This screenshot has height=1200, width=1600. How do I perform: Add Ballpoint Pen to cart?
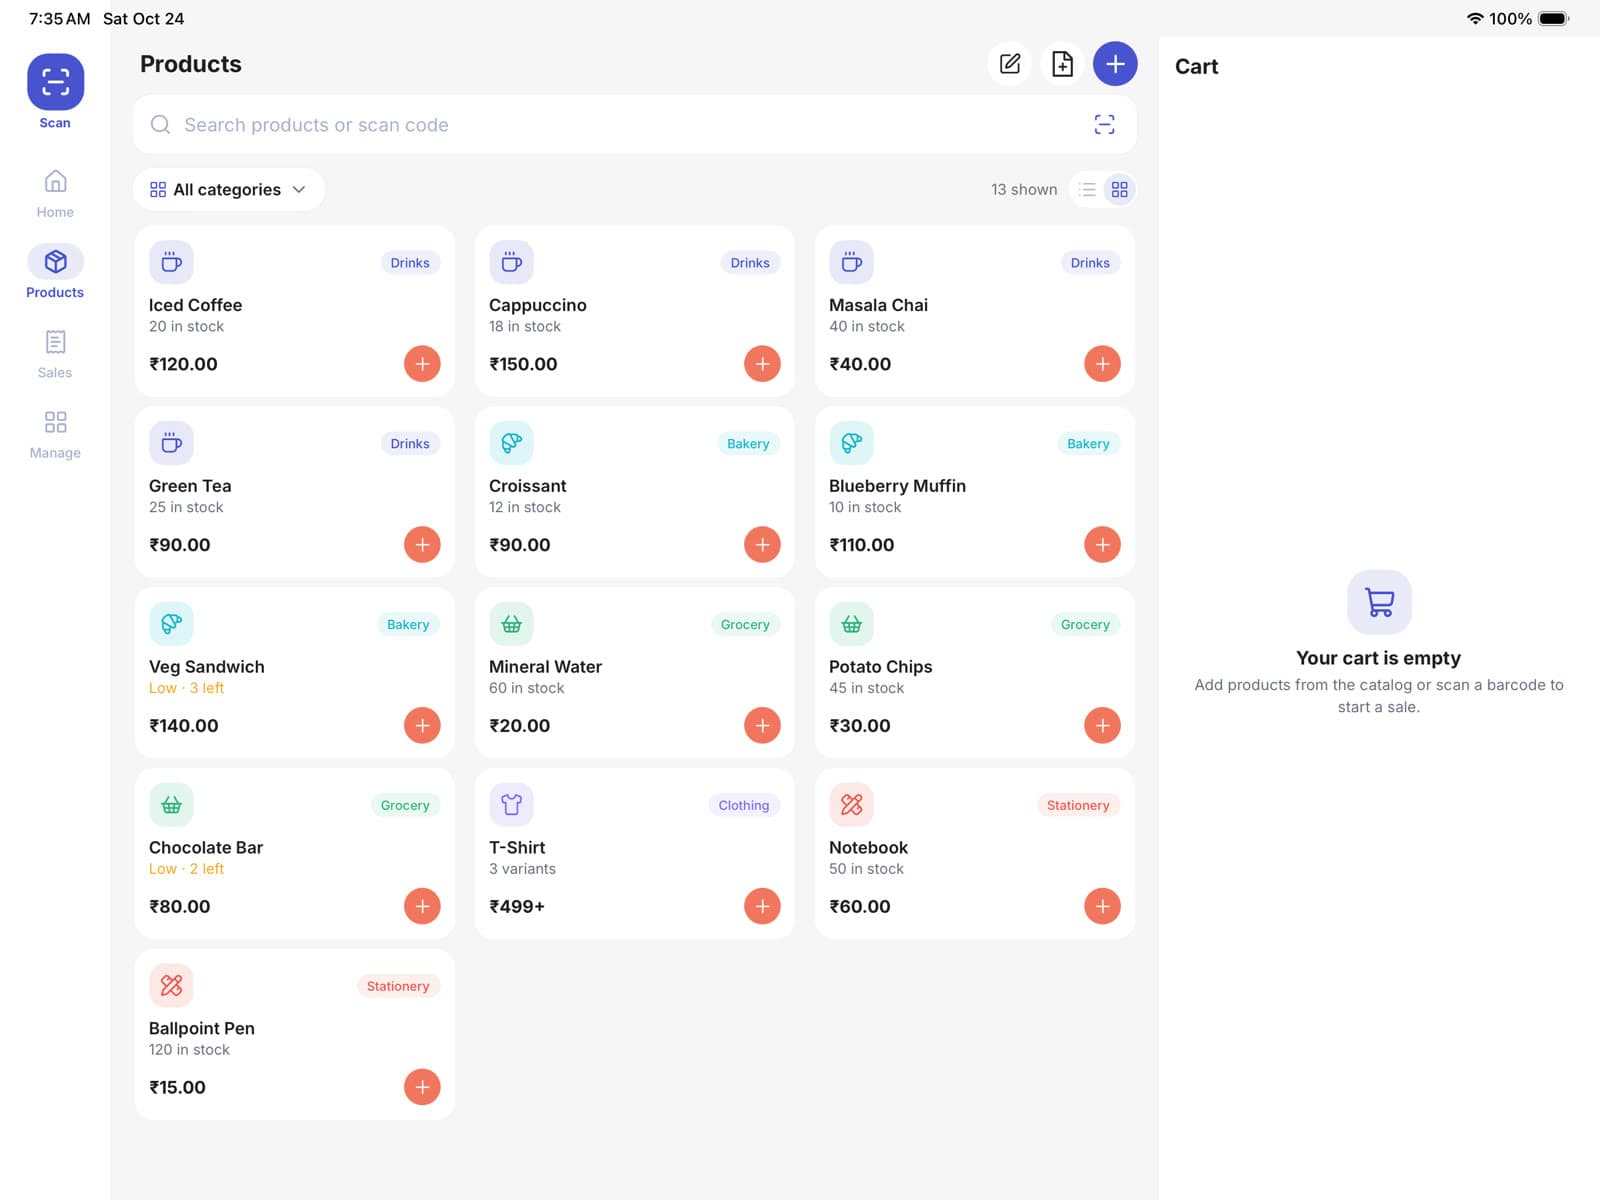422,1087
